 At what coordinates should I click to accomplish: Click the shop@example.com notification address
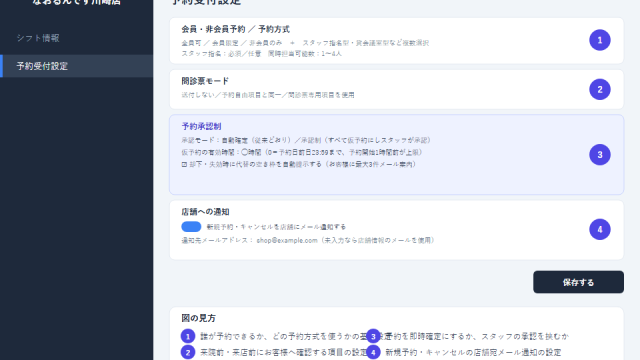coord(287,240)
